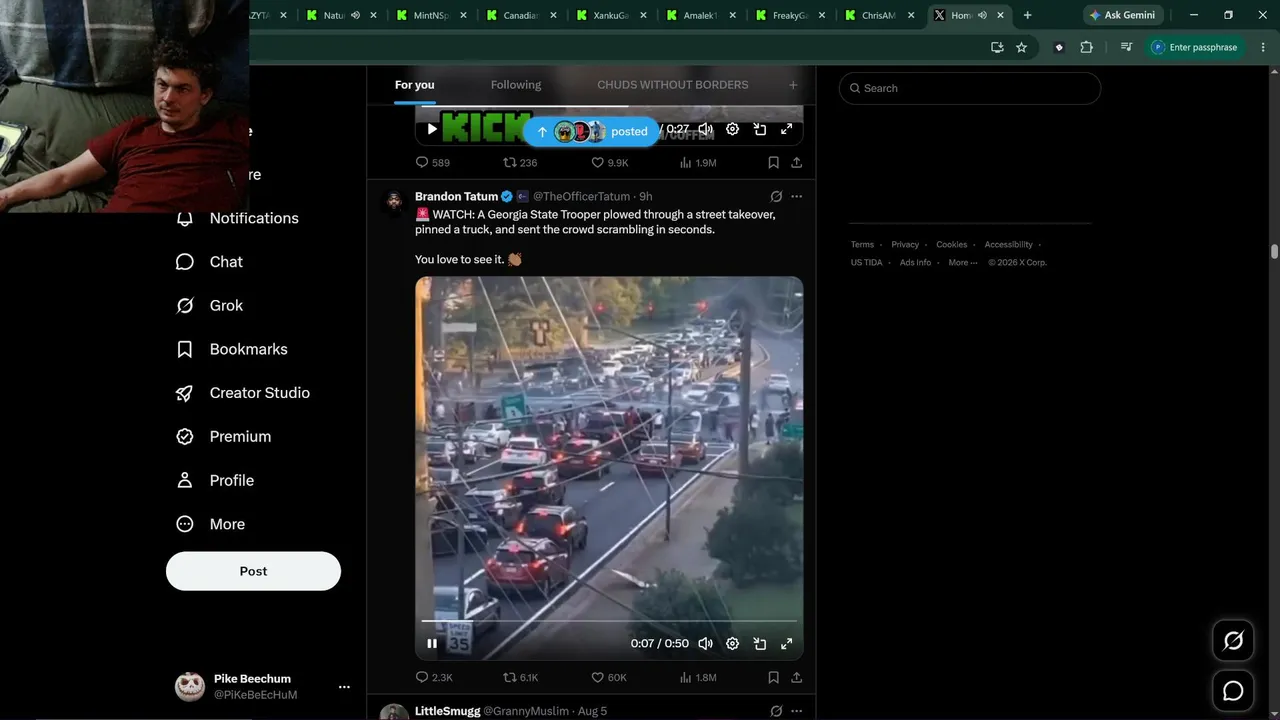
Task: Switch to the Following tab
Action: point(516,85)
